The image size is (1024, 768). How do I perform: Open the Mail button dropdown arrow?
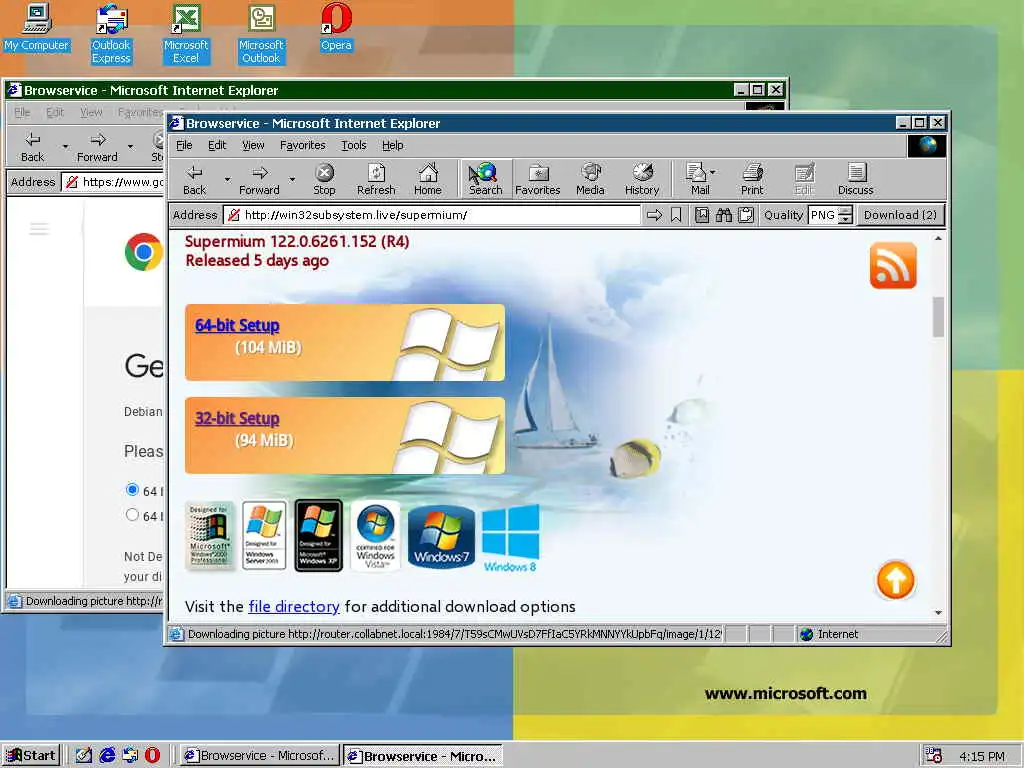tap(712, 172)
